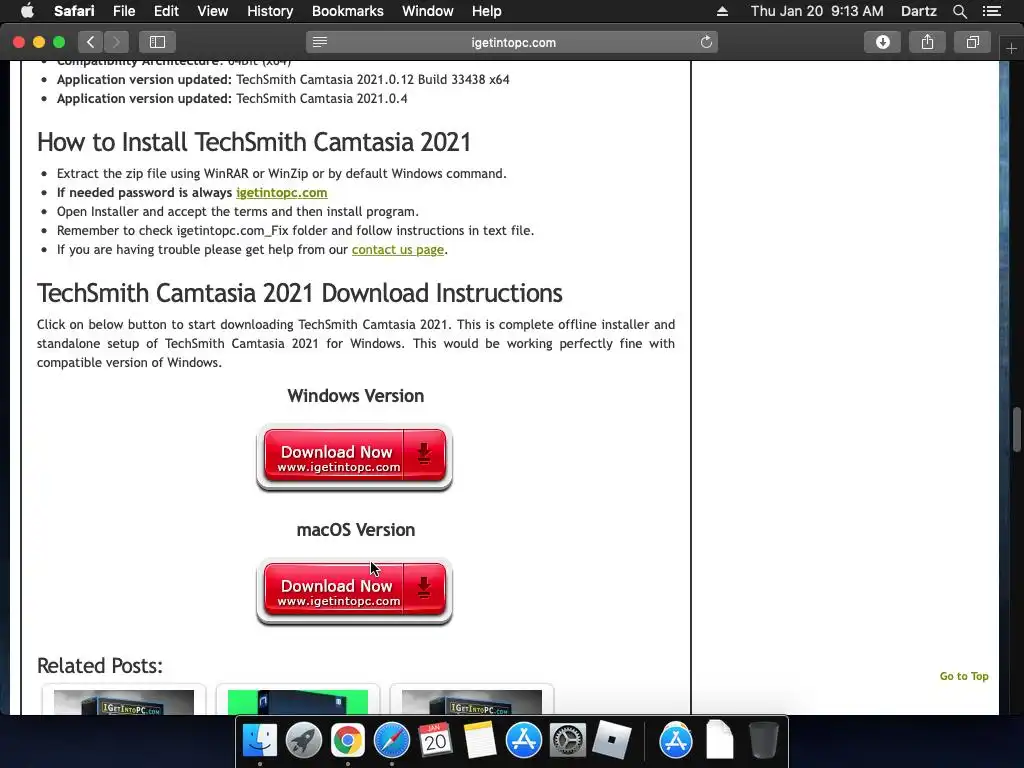1024x768 pixels.
Task: Switch to Safari compass icon in Dock
Action: click(391, 741)
